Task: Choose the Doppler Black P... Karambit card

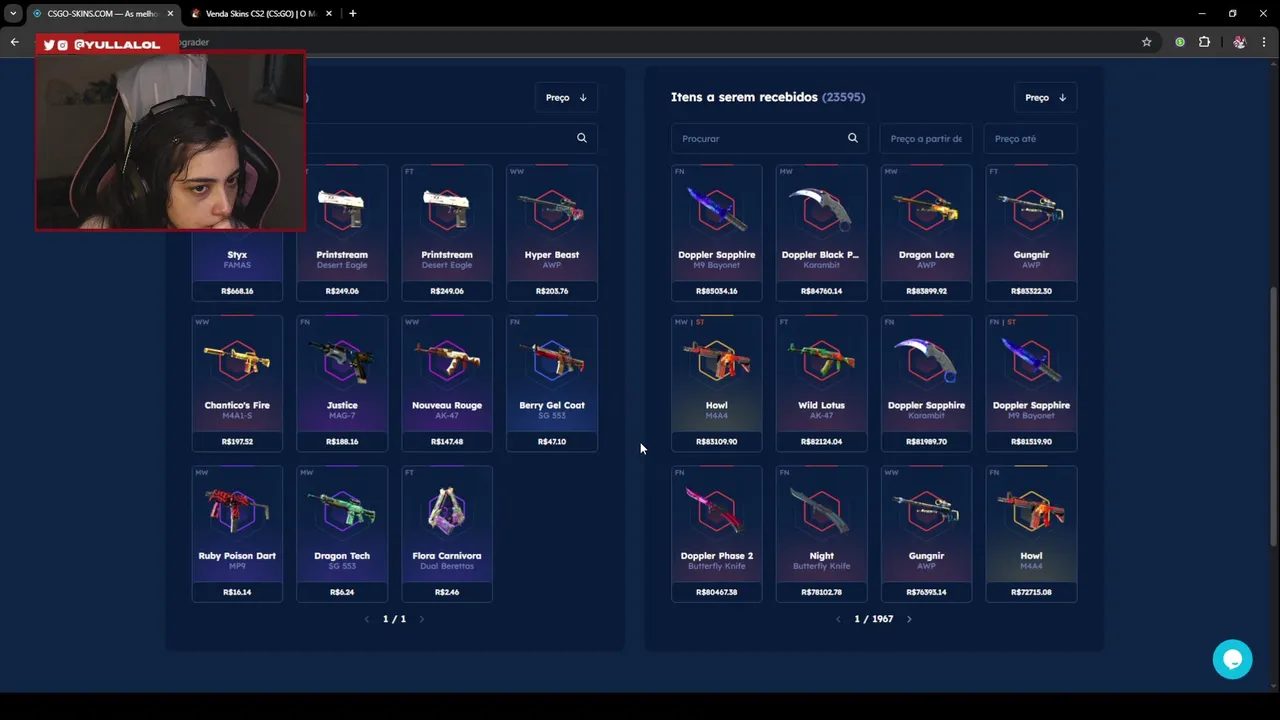Action: [x=821, y=233]
